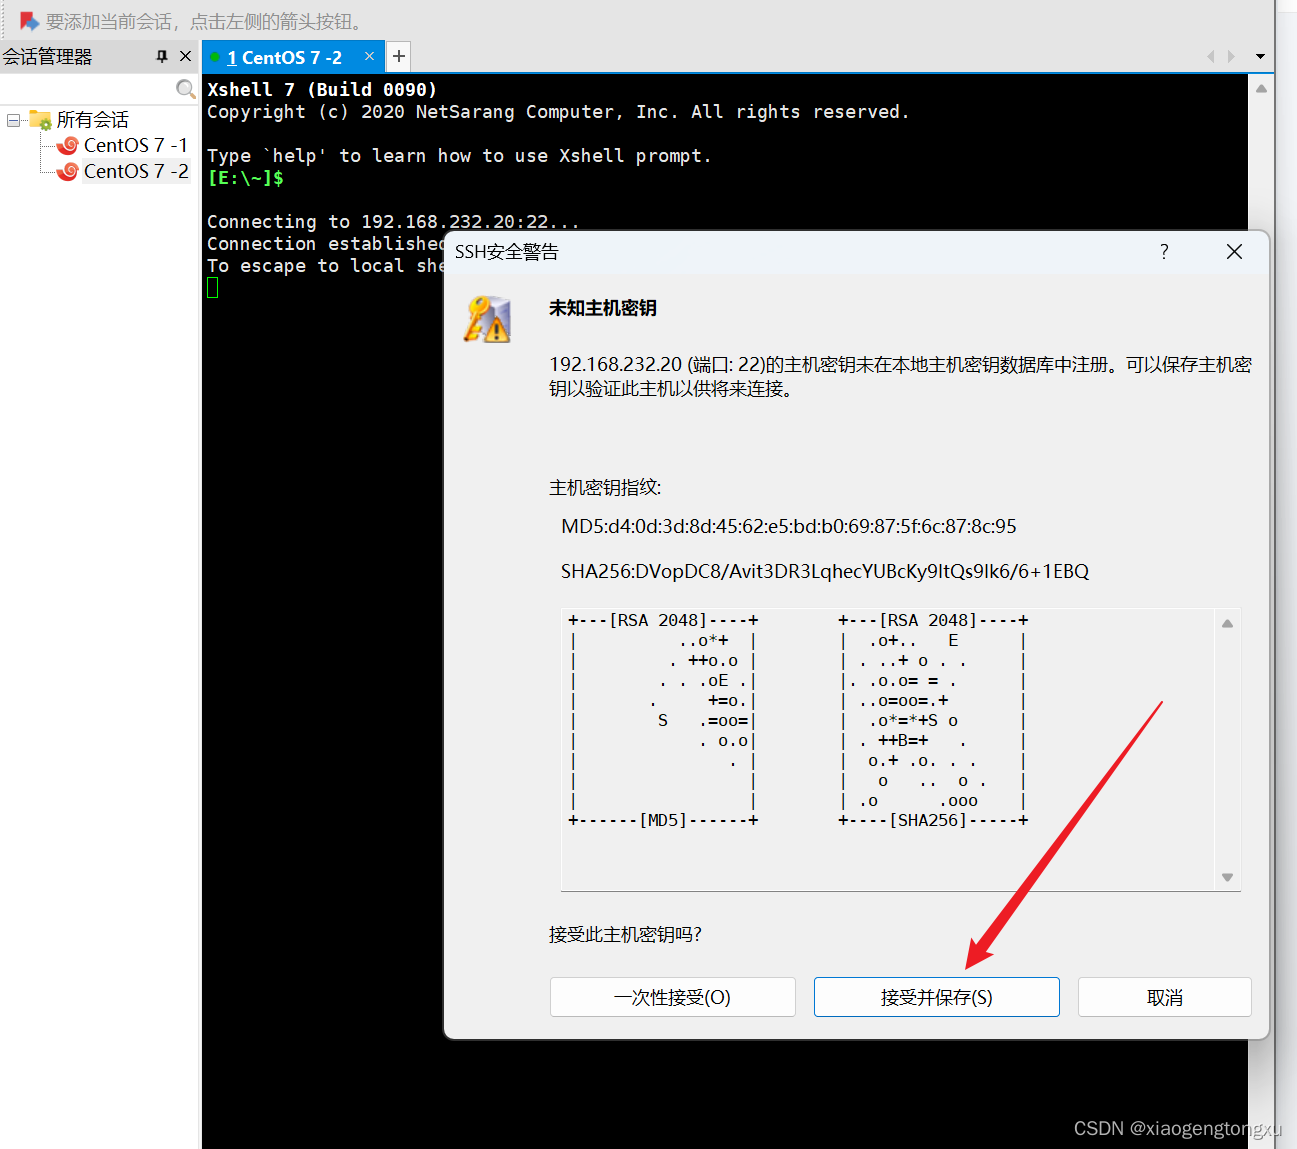The height and width of the screenshot is (1149, 1297).
Task: Click the session manager search icon
Action: point(185,89)
